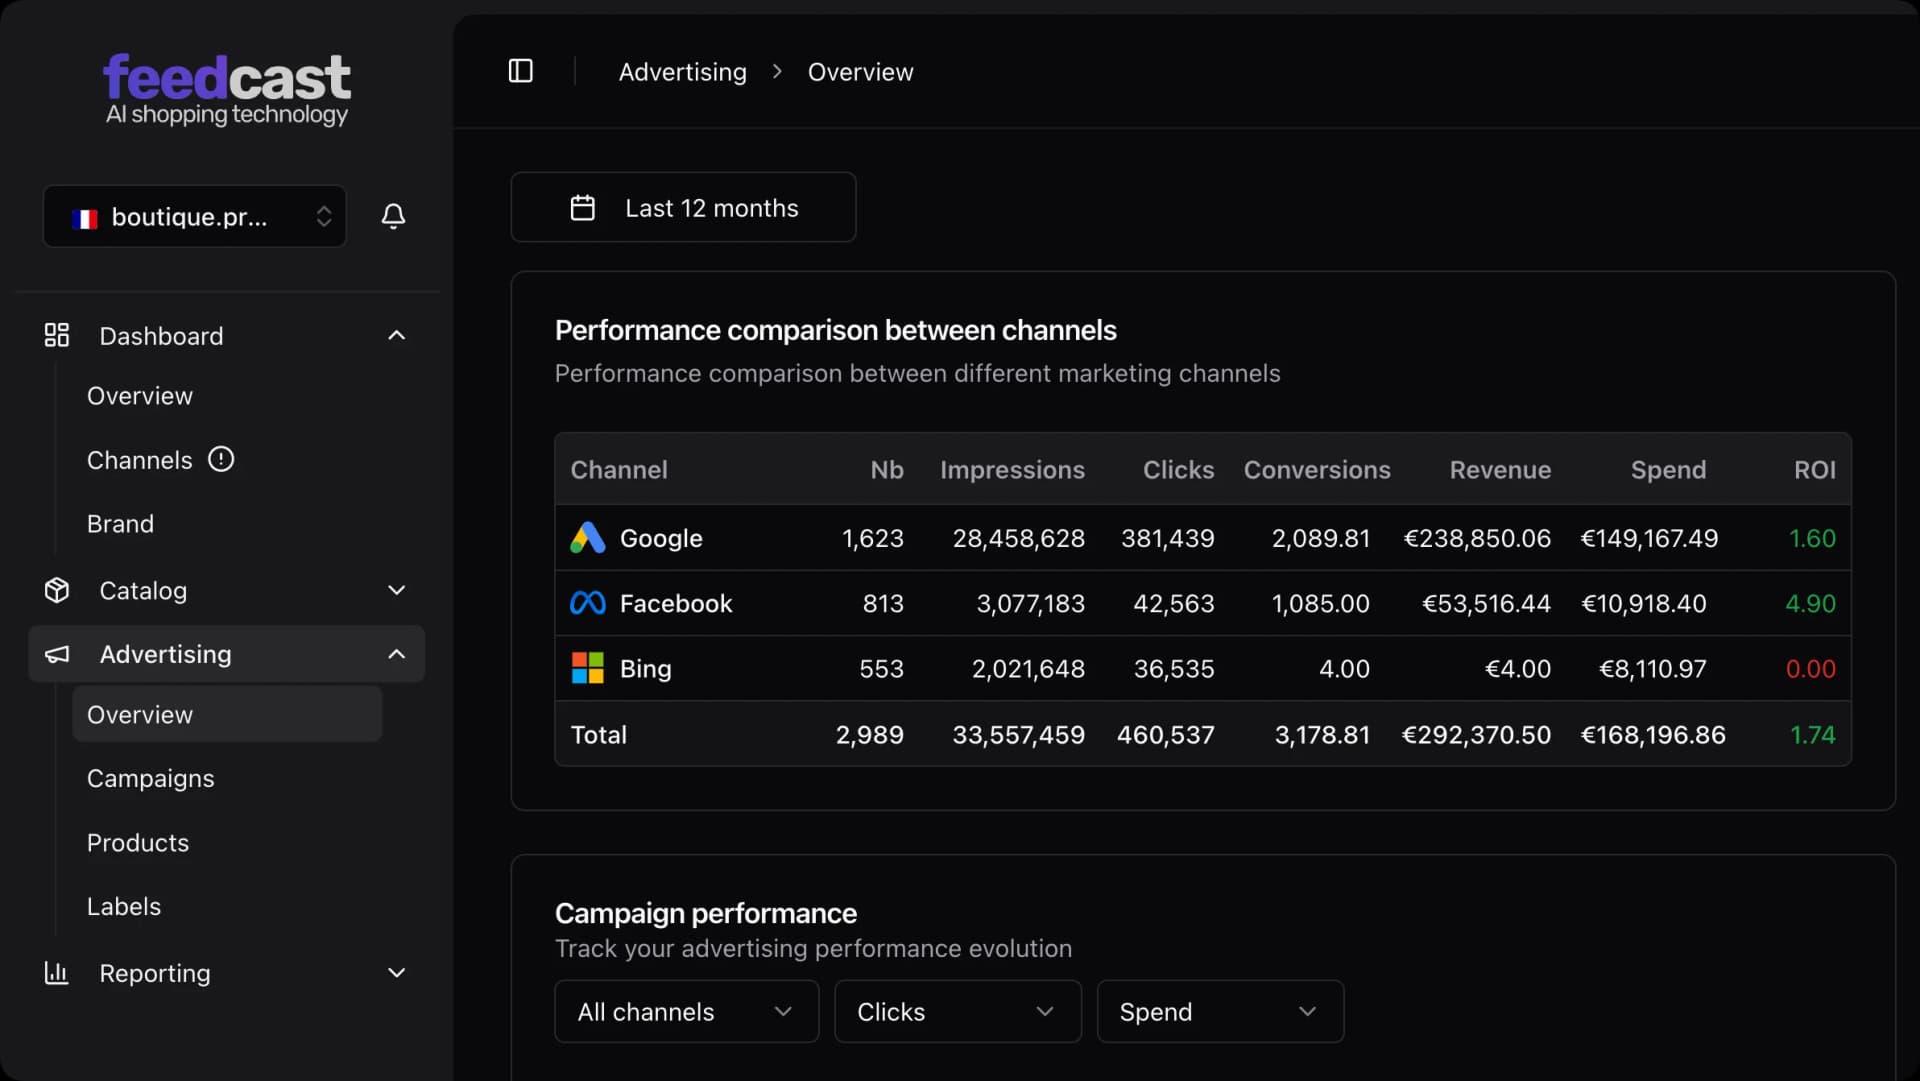Click the Dashboard menu label

[x=161, y=336]
